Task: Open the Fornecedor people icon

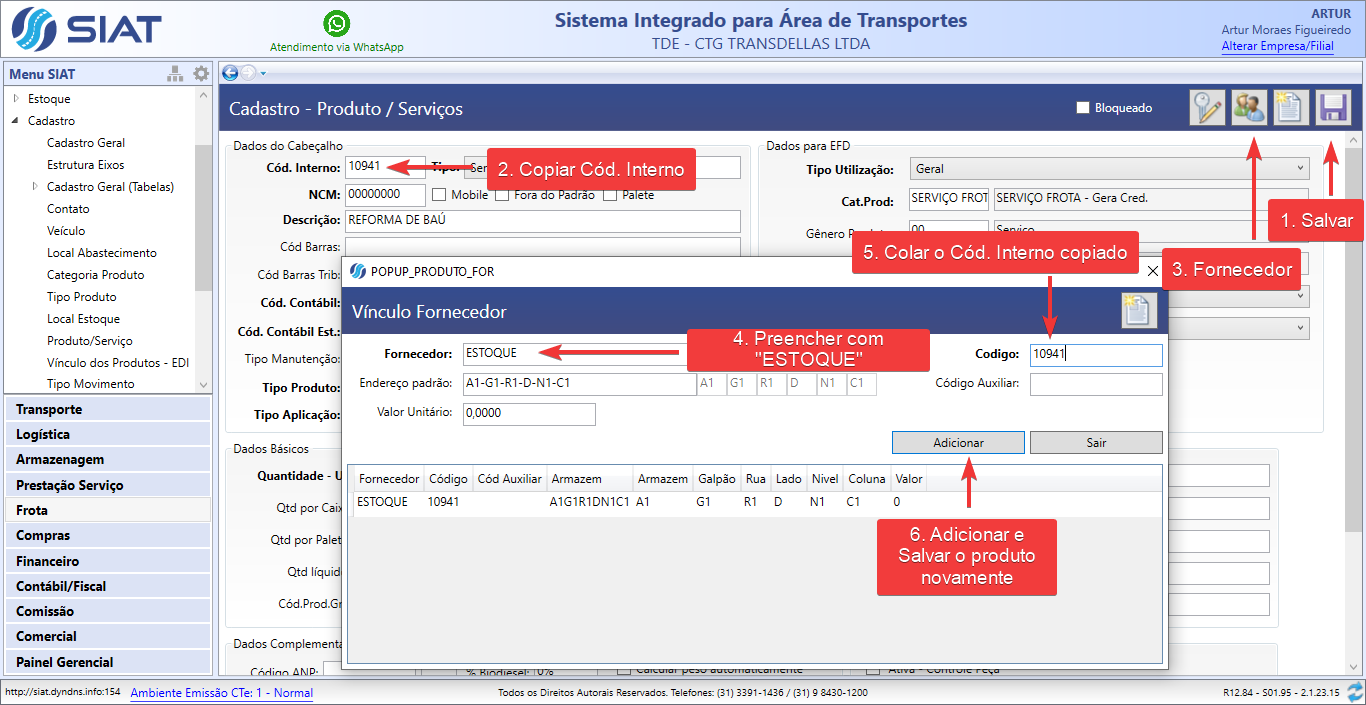Action: click(x=1248, y=108)
